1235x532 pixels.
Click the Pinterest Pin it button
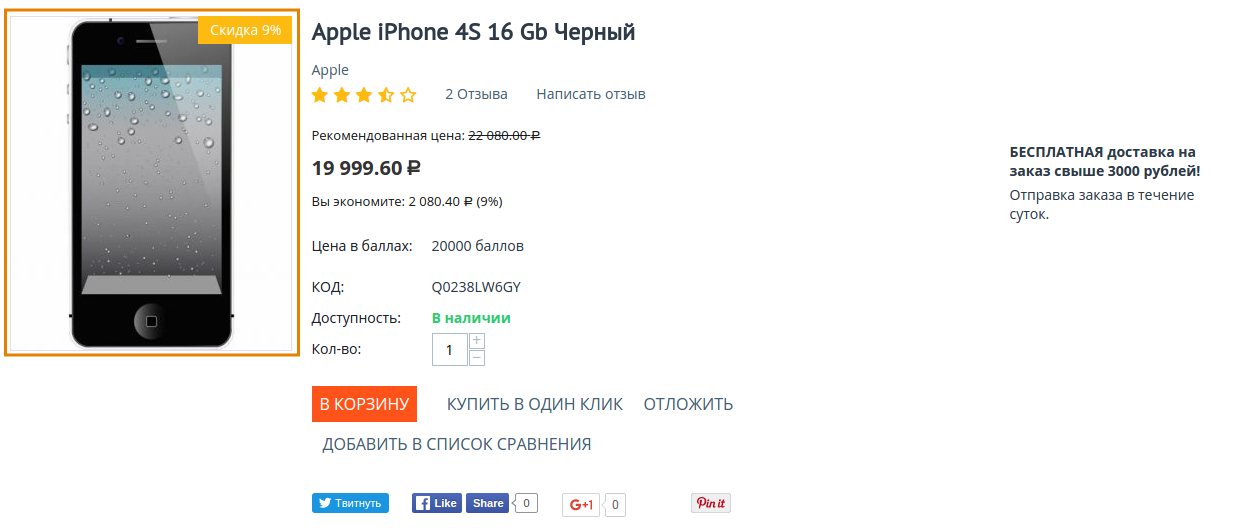(x=710, y=503)
